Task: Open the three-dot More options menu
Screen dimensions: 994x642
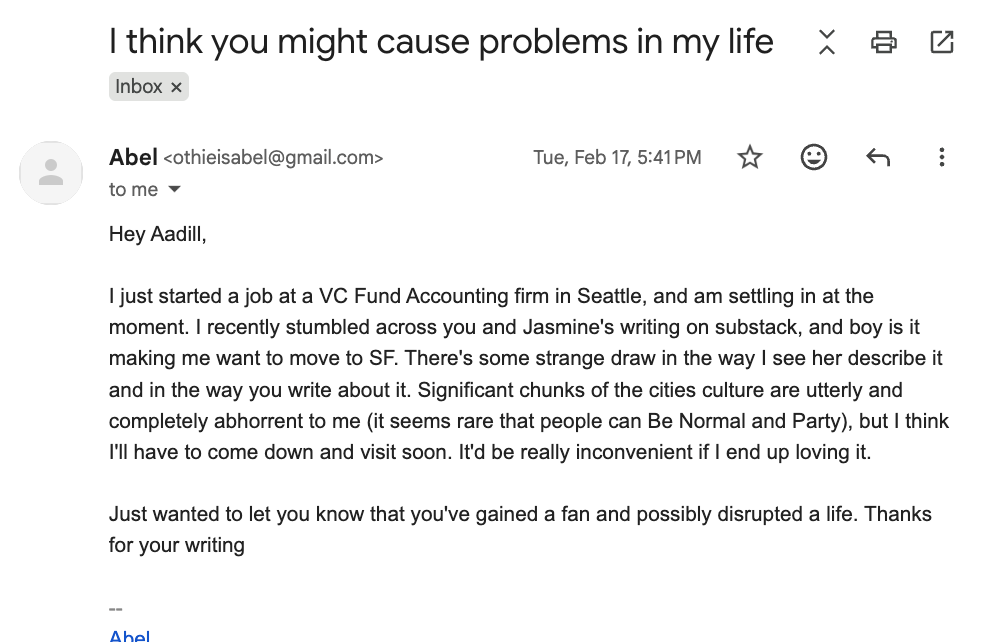Action: tap(942, 157)
